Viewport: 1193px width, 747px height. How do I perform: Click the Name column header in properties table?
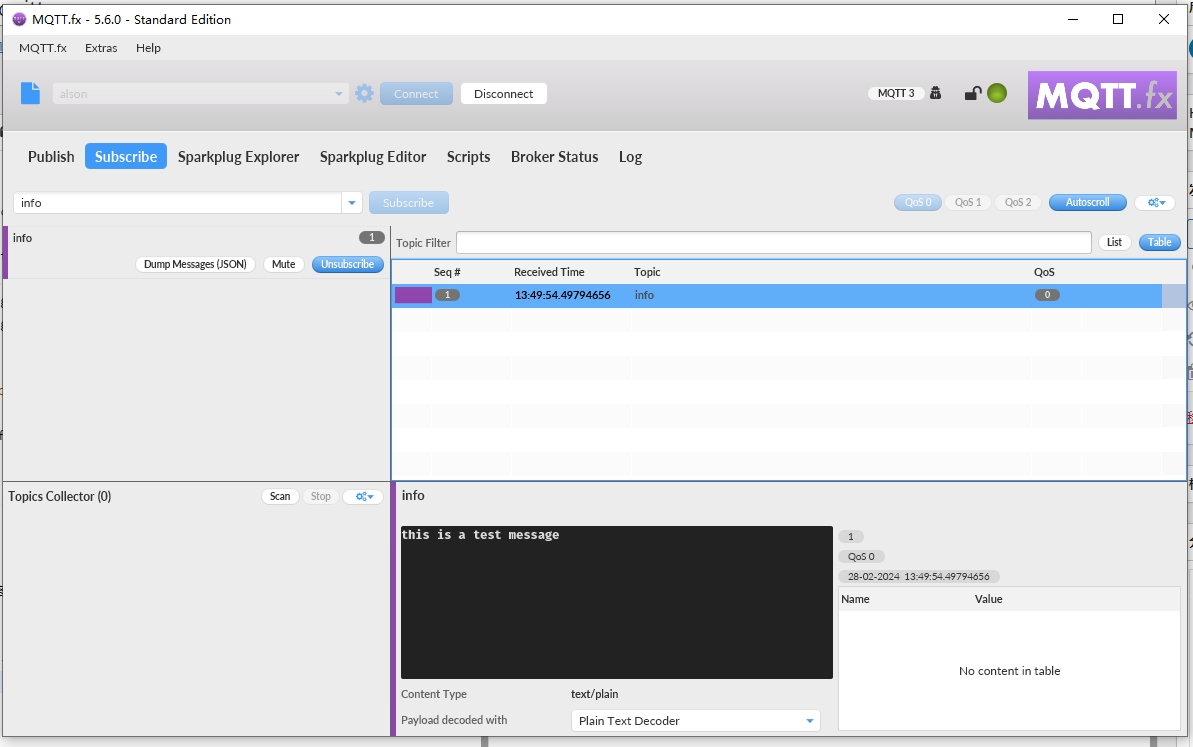point(855,599)
